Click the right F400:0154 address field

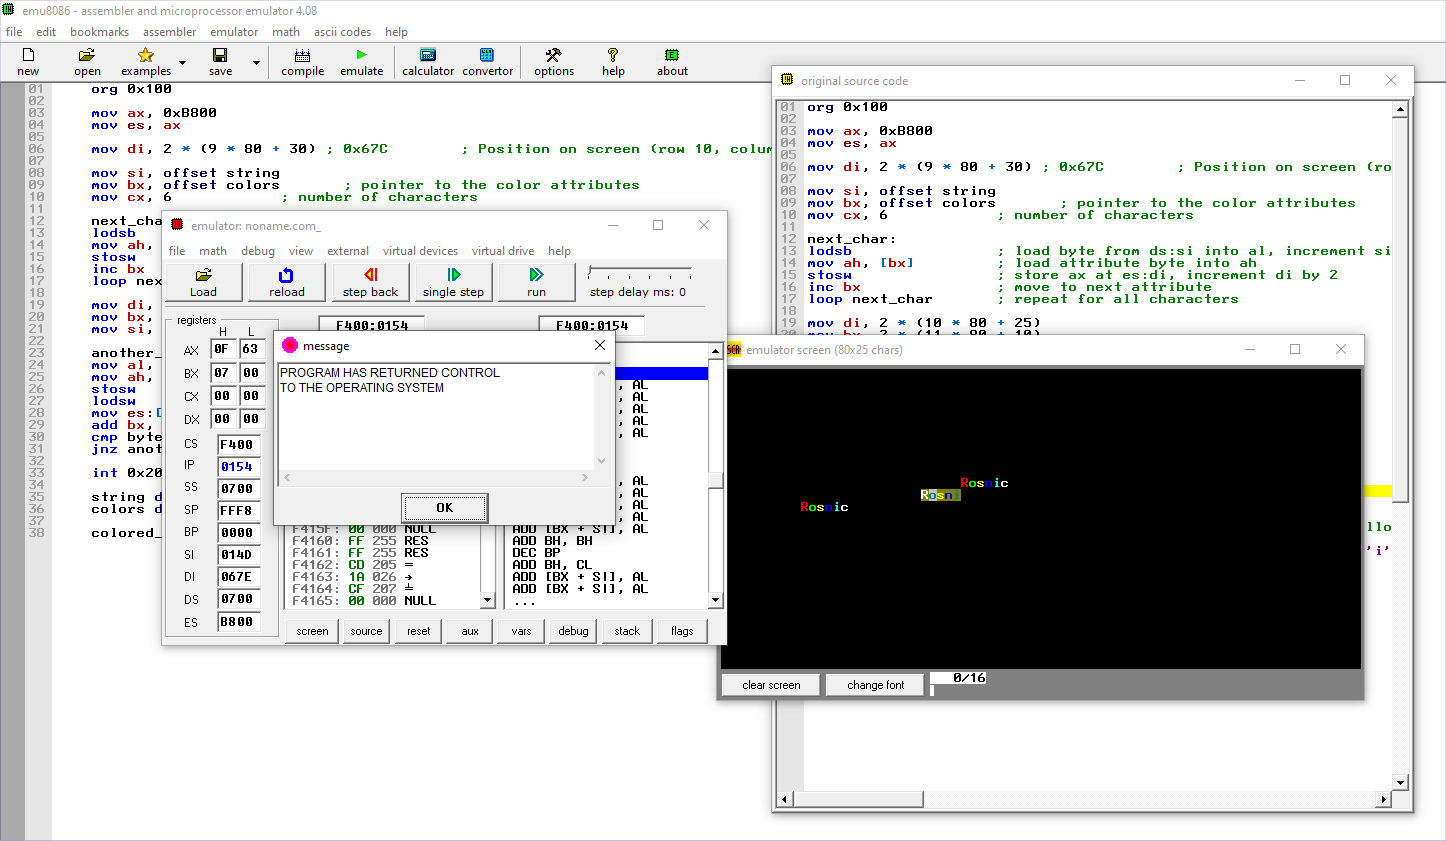pos(591,325)
